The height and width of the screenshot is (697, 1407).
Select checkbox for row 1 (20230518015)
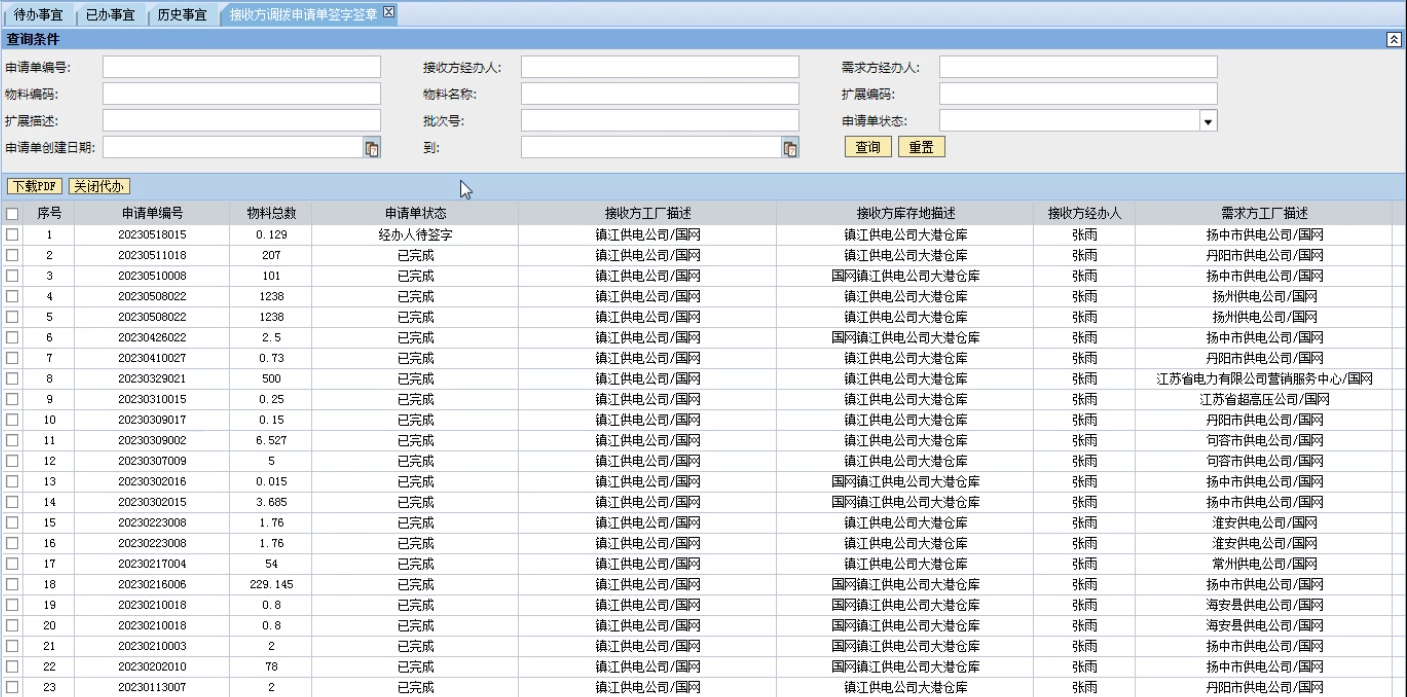(x=12, y=235)
